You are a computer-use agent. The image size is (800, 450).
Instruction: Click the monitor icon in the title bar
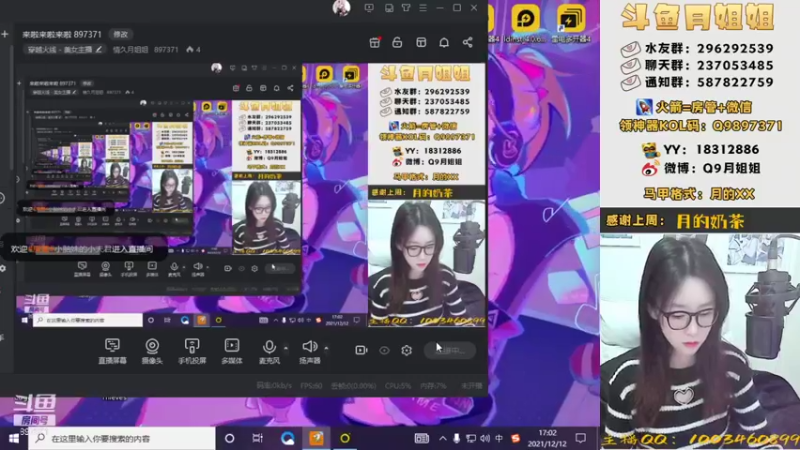pyautogui.click(x=369, y=8)
